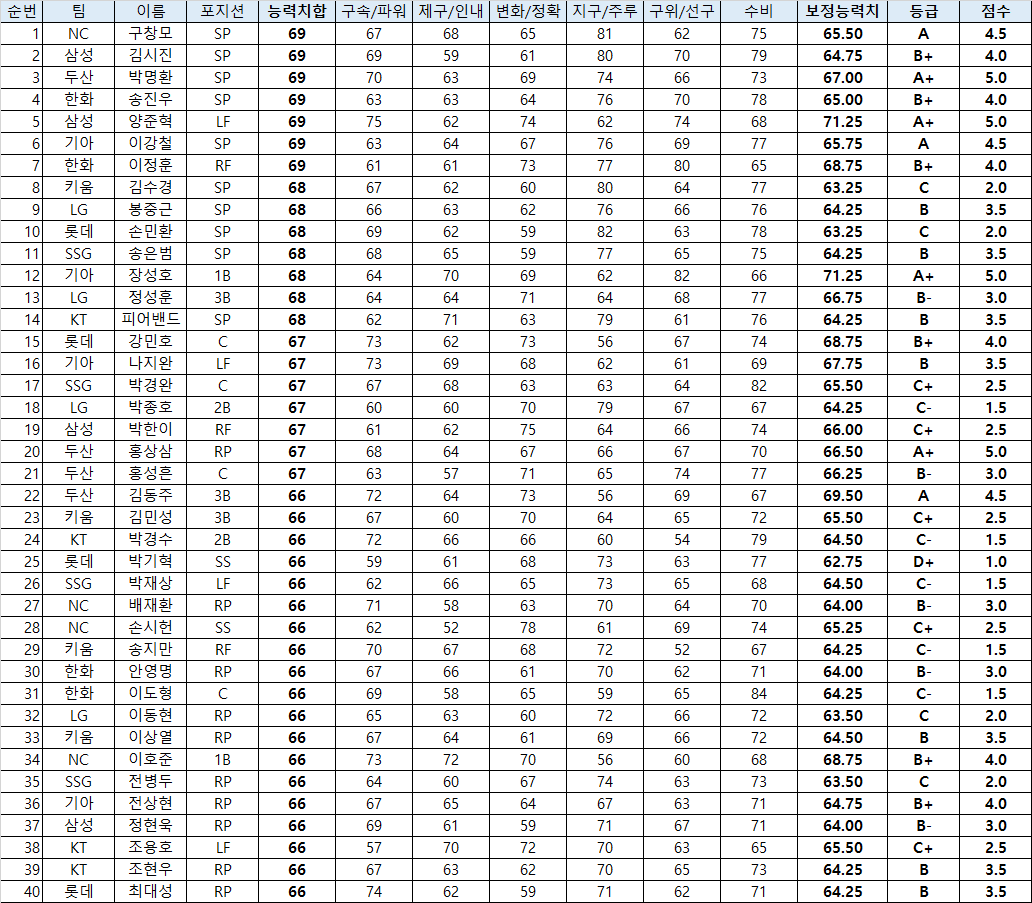
Task: Click adjusted value 69.50 in 김동주's row
Action: pyautogui.click(x=842, y=496)
